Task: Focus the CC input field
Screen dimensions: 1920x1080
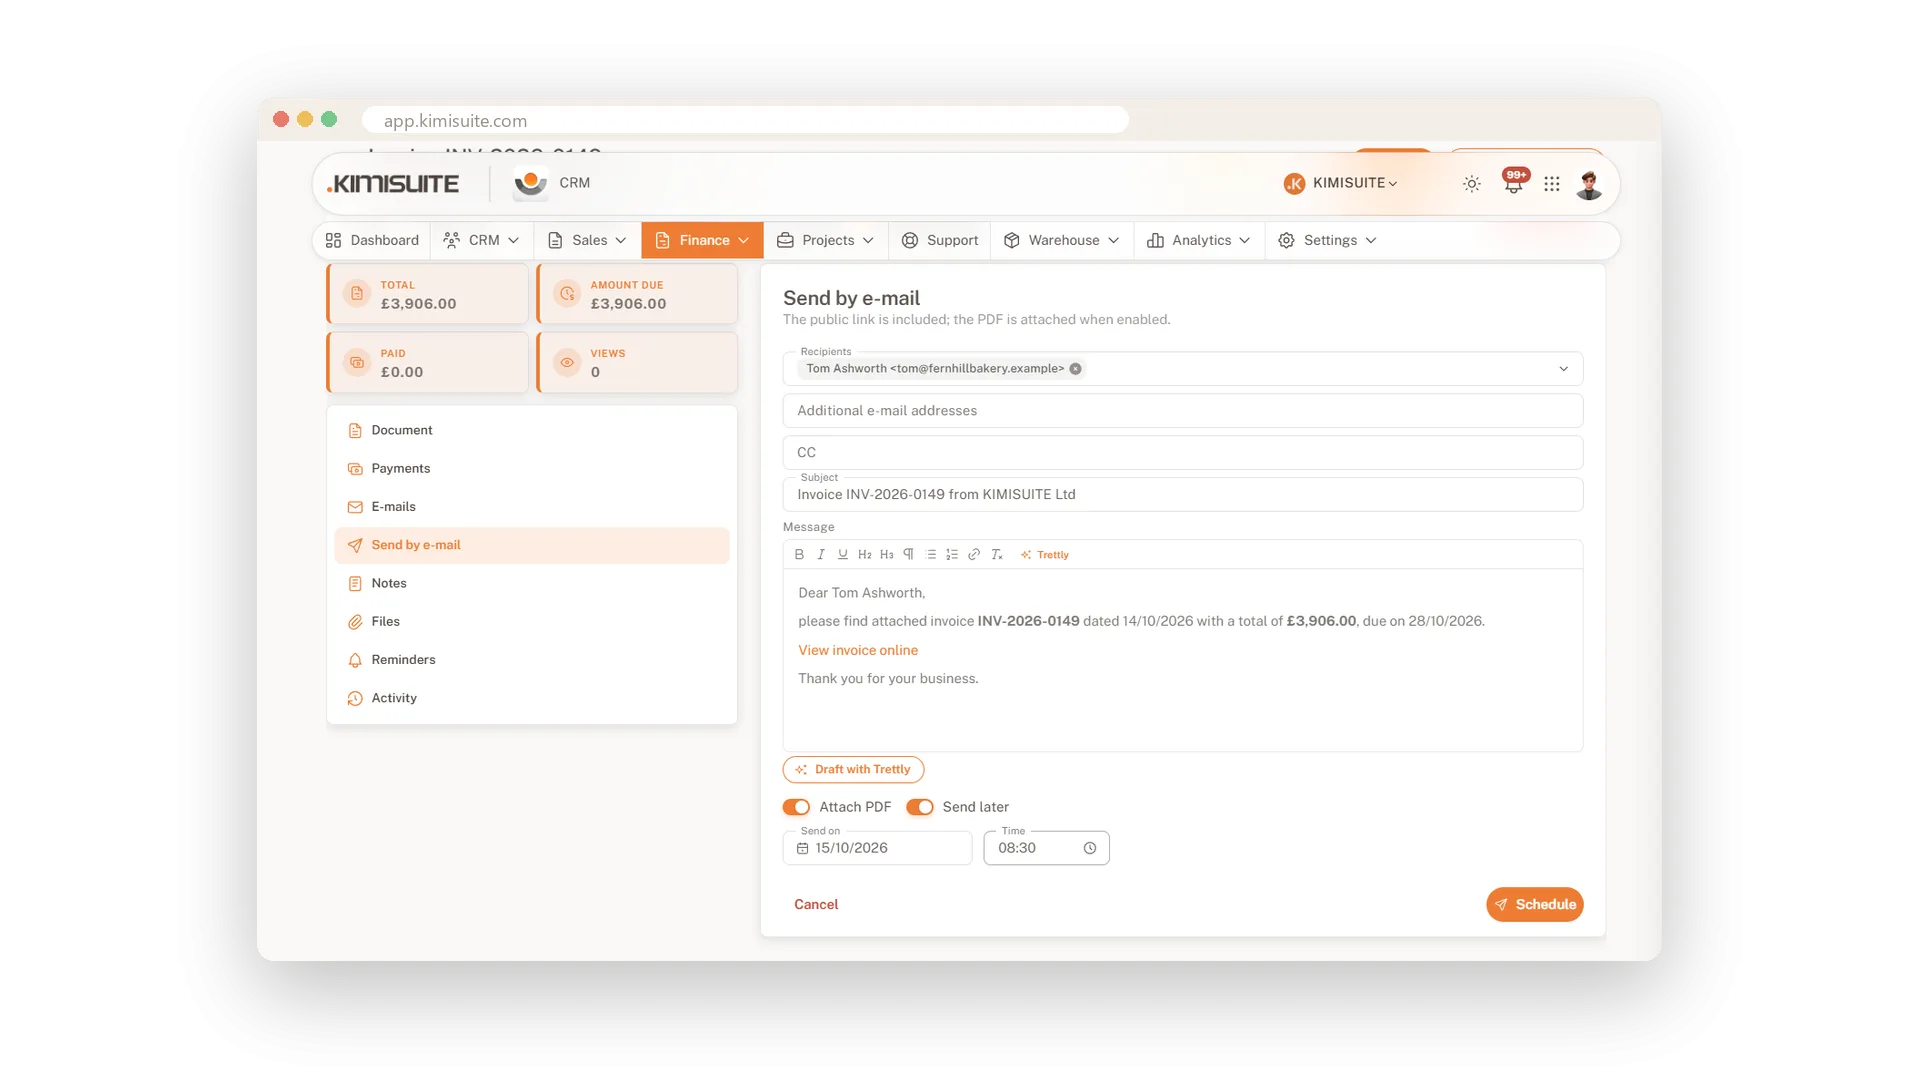Action: tap(1183, 452)
